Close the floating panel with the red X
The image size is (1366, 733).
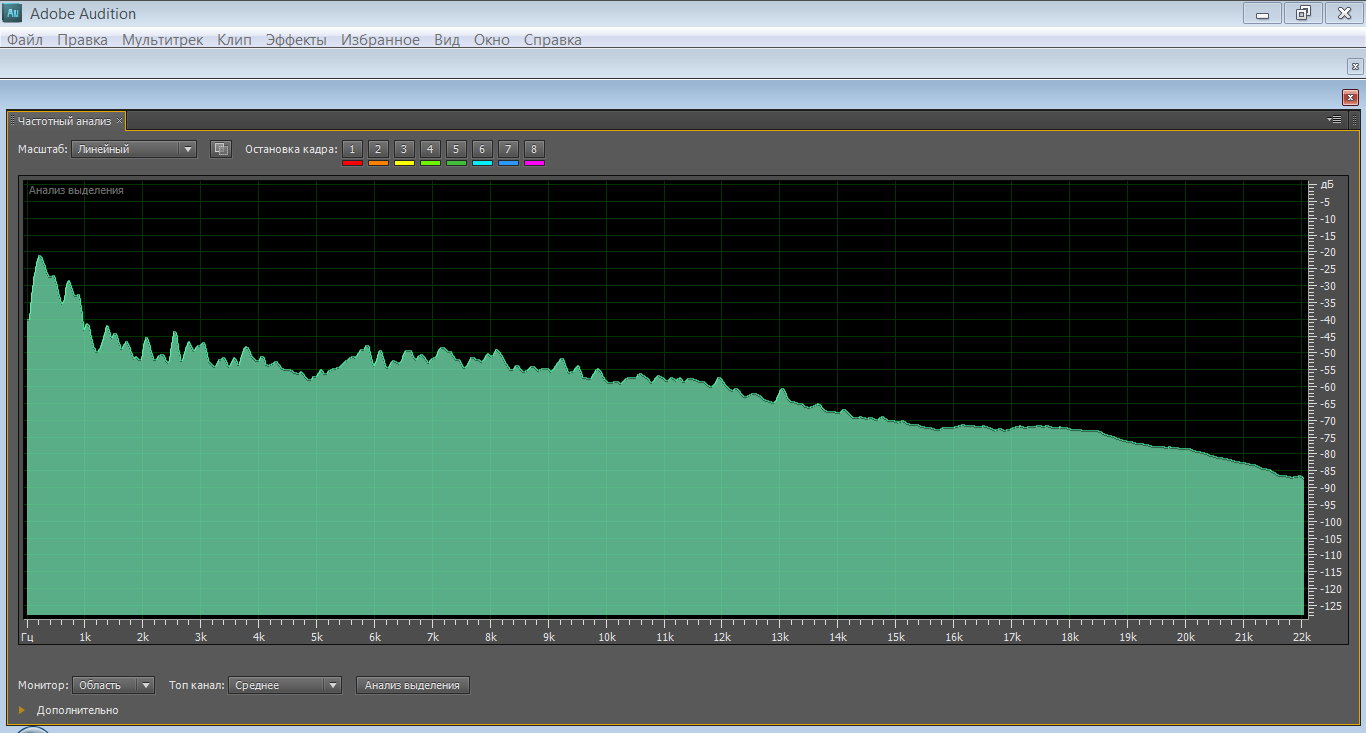pyautogui.click(x=1350, y=97)
